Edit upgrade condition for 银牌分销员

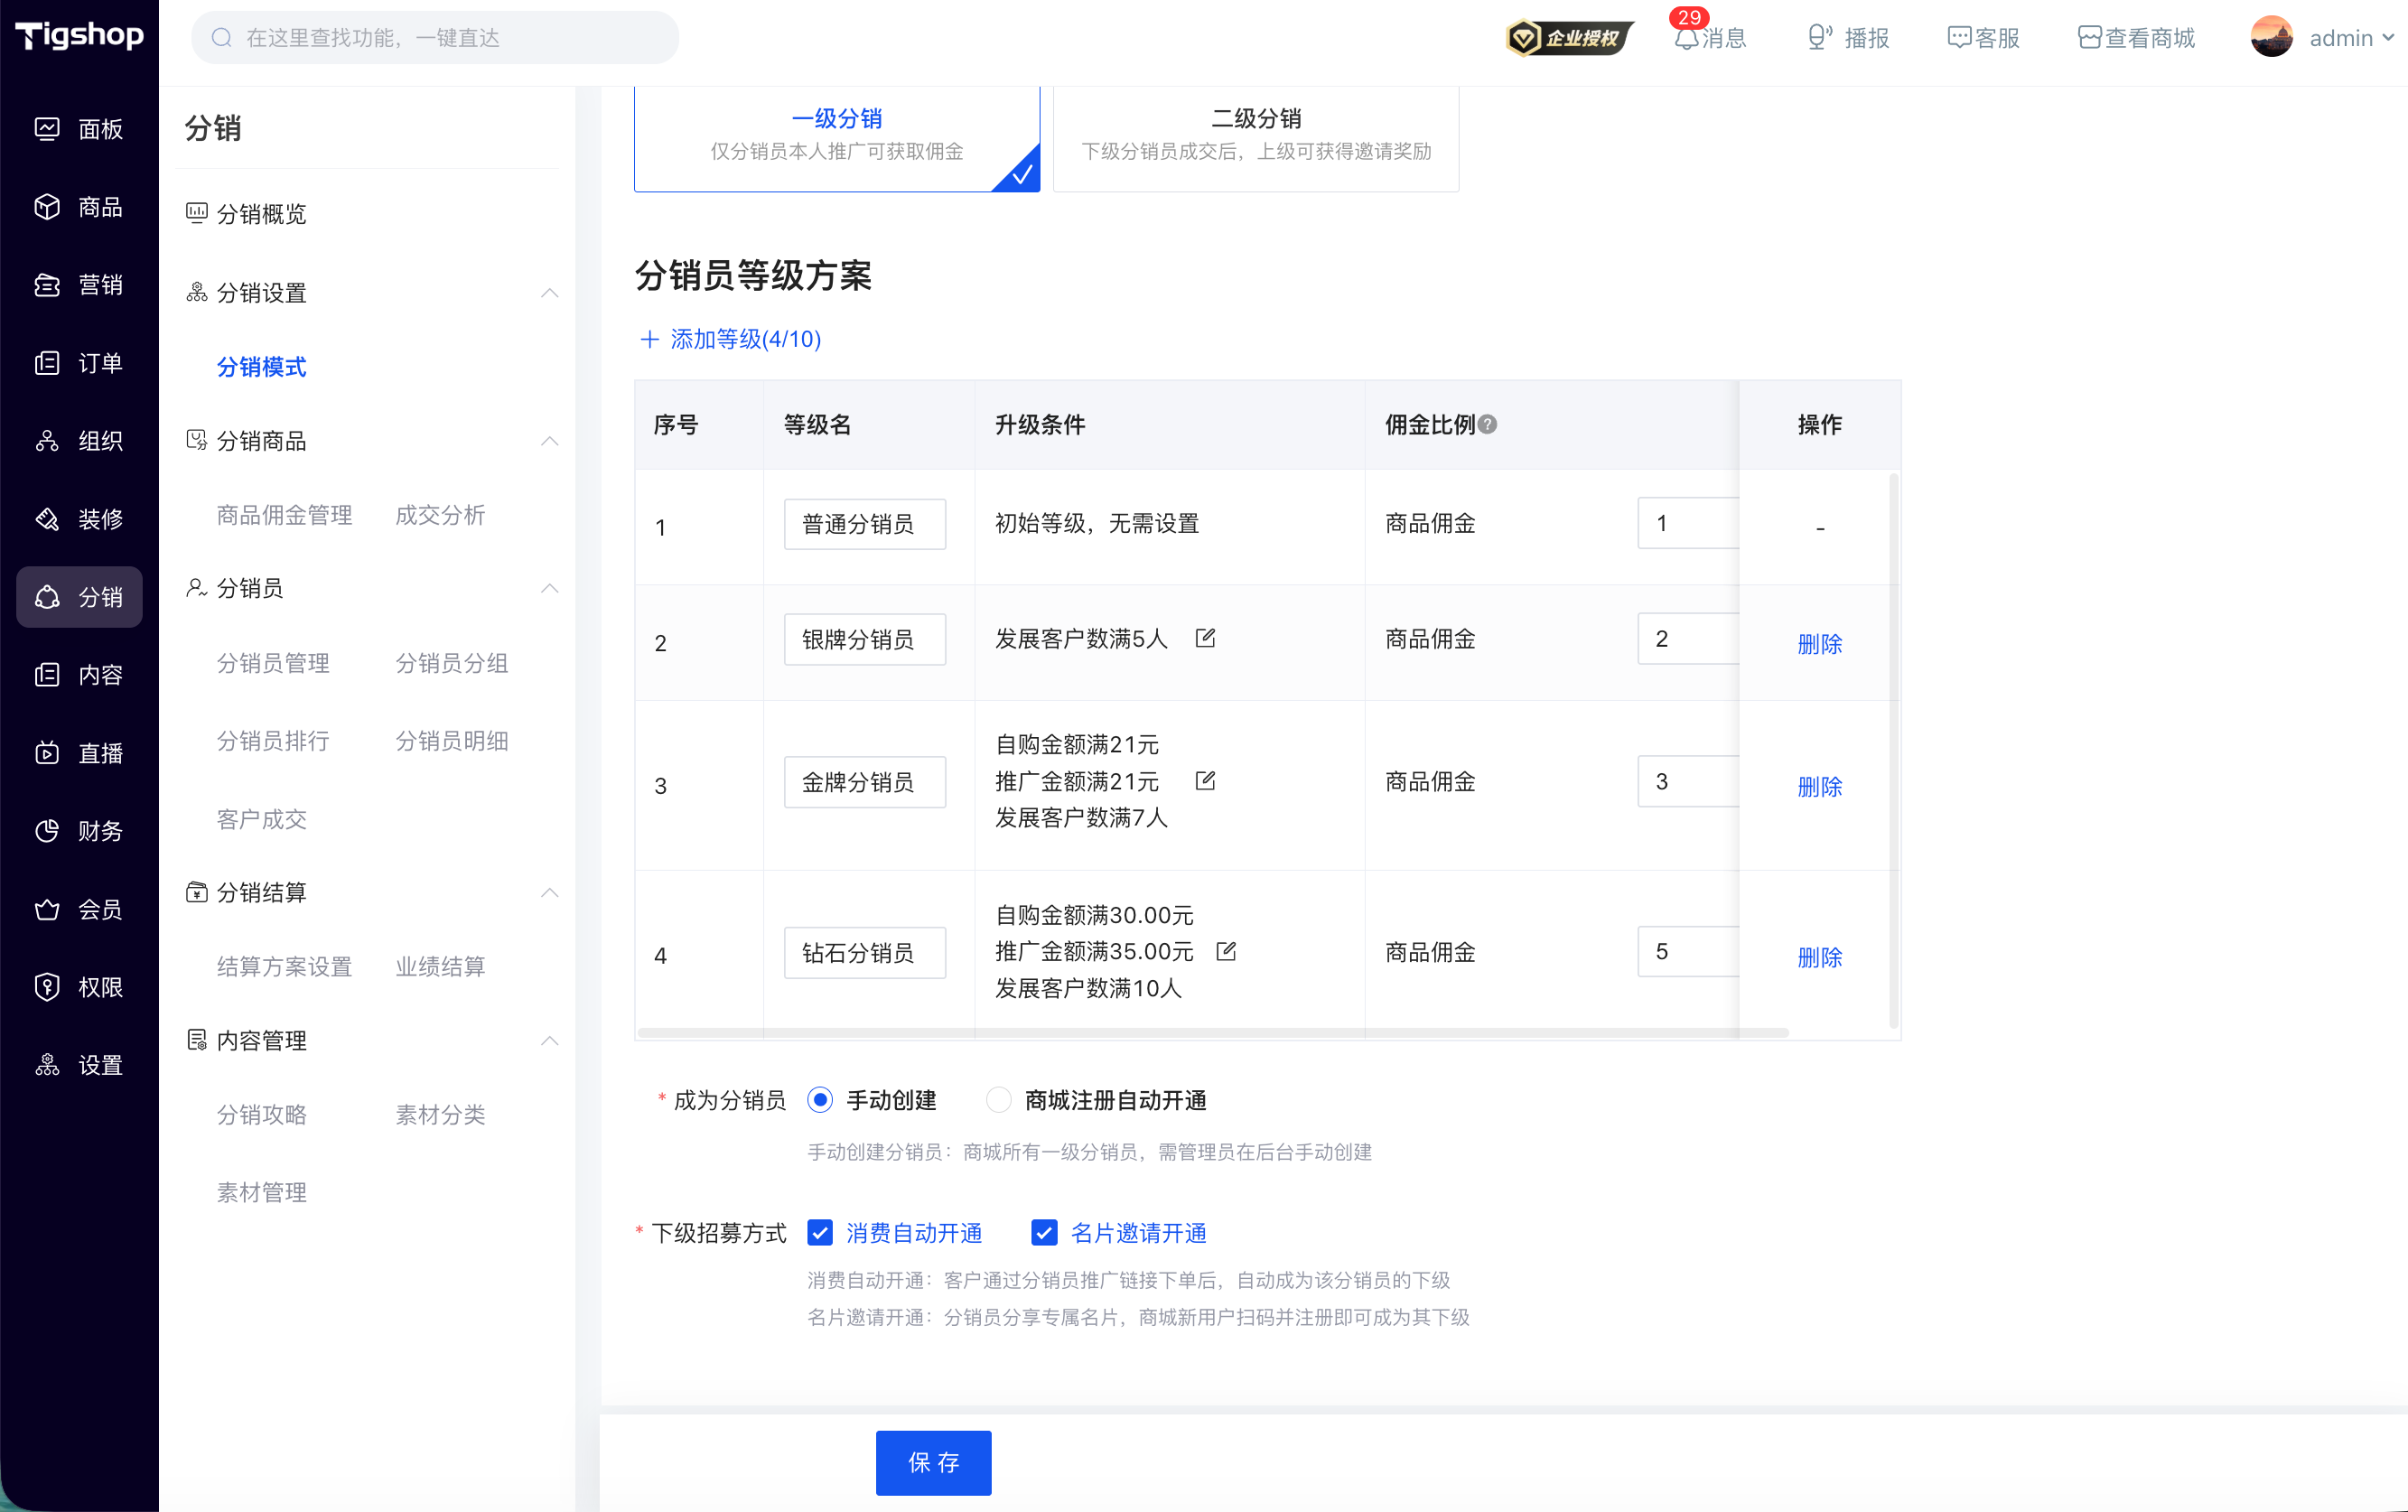[x=1205, y=638]
